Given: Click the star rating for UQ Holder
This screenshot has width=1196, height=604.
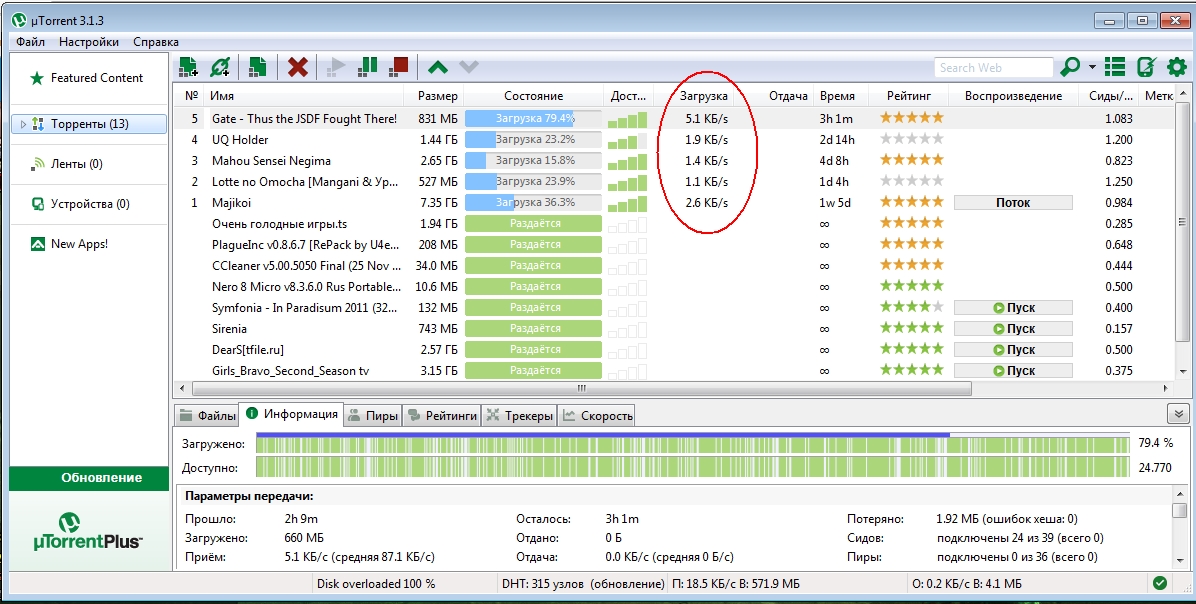Looking at the screenshot, I should pyautogui.click(x=911, y=139).
